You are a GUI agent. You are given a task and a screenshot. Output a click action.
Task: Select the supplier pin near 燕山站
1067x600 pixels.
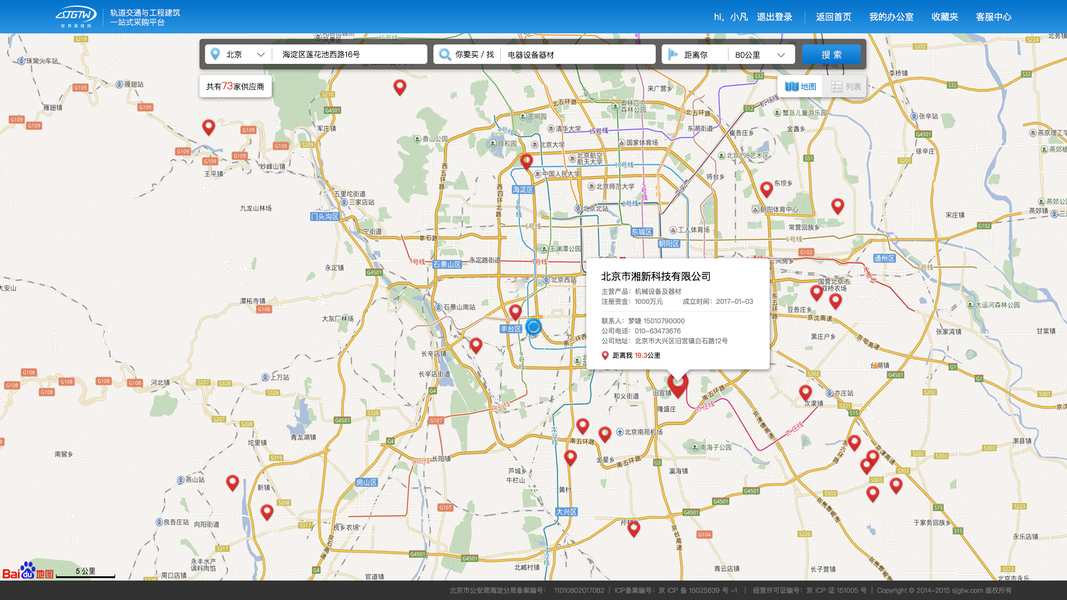click(x=232, y=483)
